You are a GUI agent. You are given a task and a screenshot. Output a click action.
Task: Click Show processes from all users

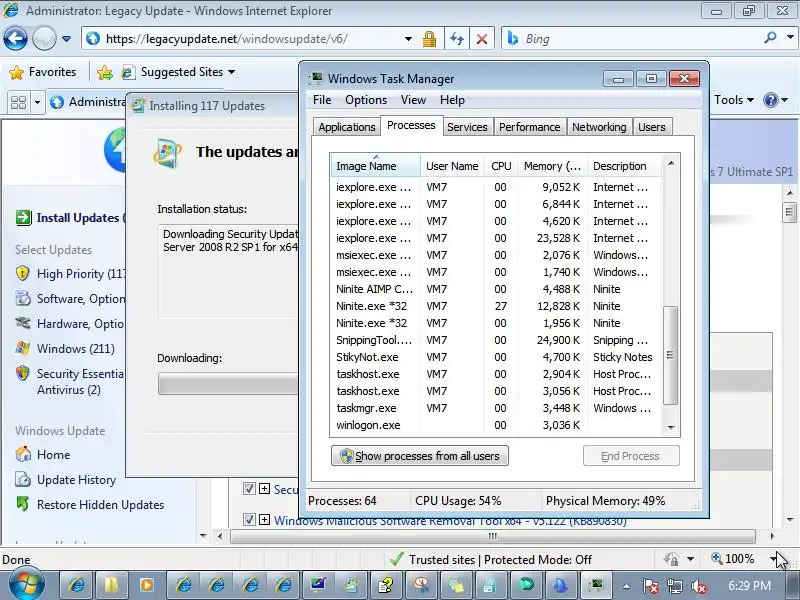pos(419,456)
